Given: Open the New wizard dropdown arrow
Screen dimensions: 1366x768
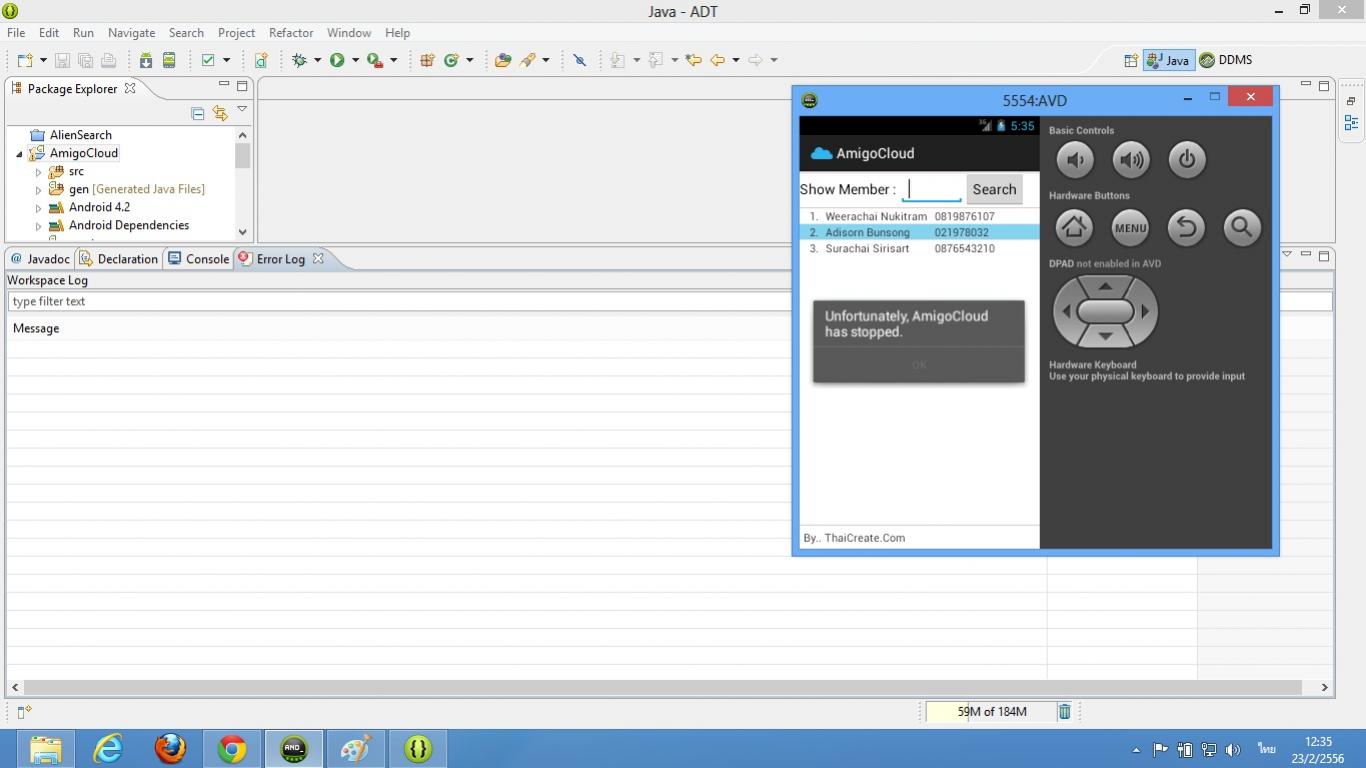Looking at the screenshot, I should pyautogui.click(x=43, y=60).
